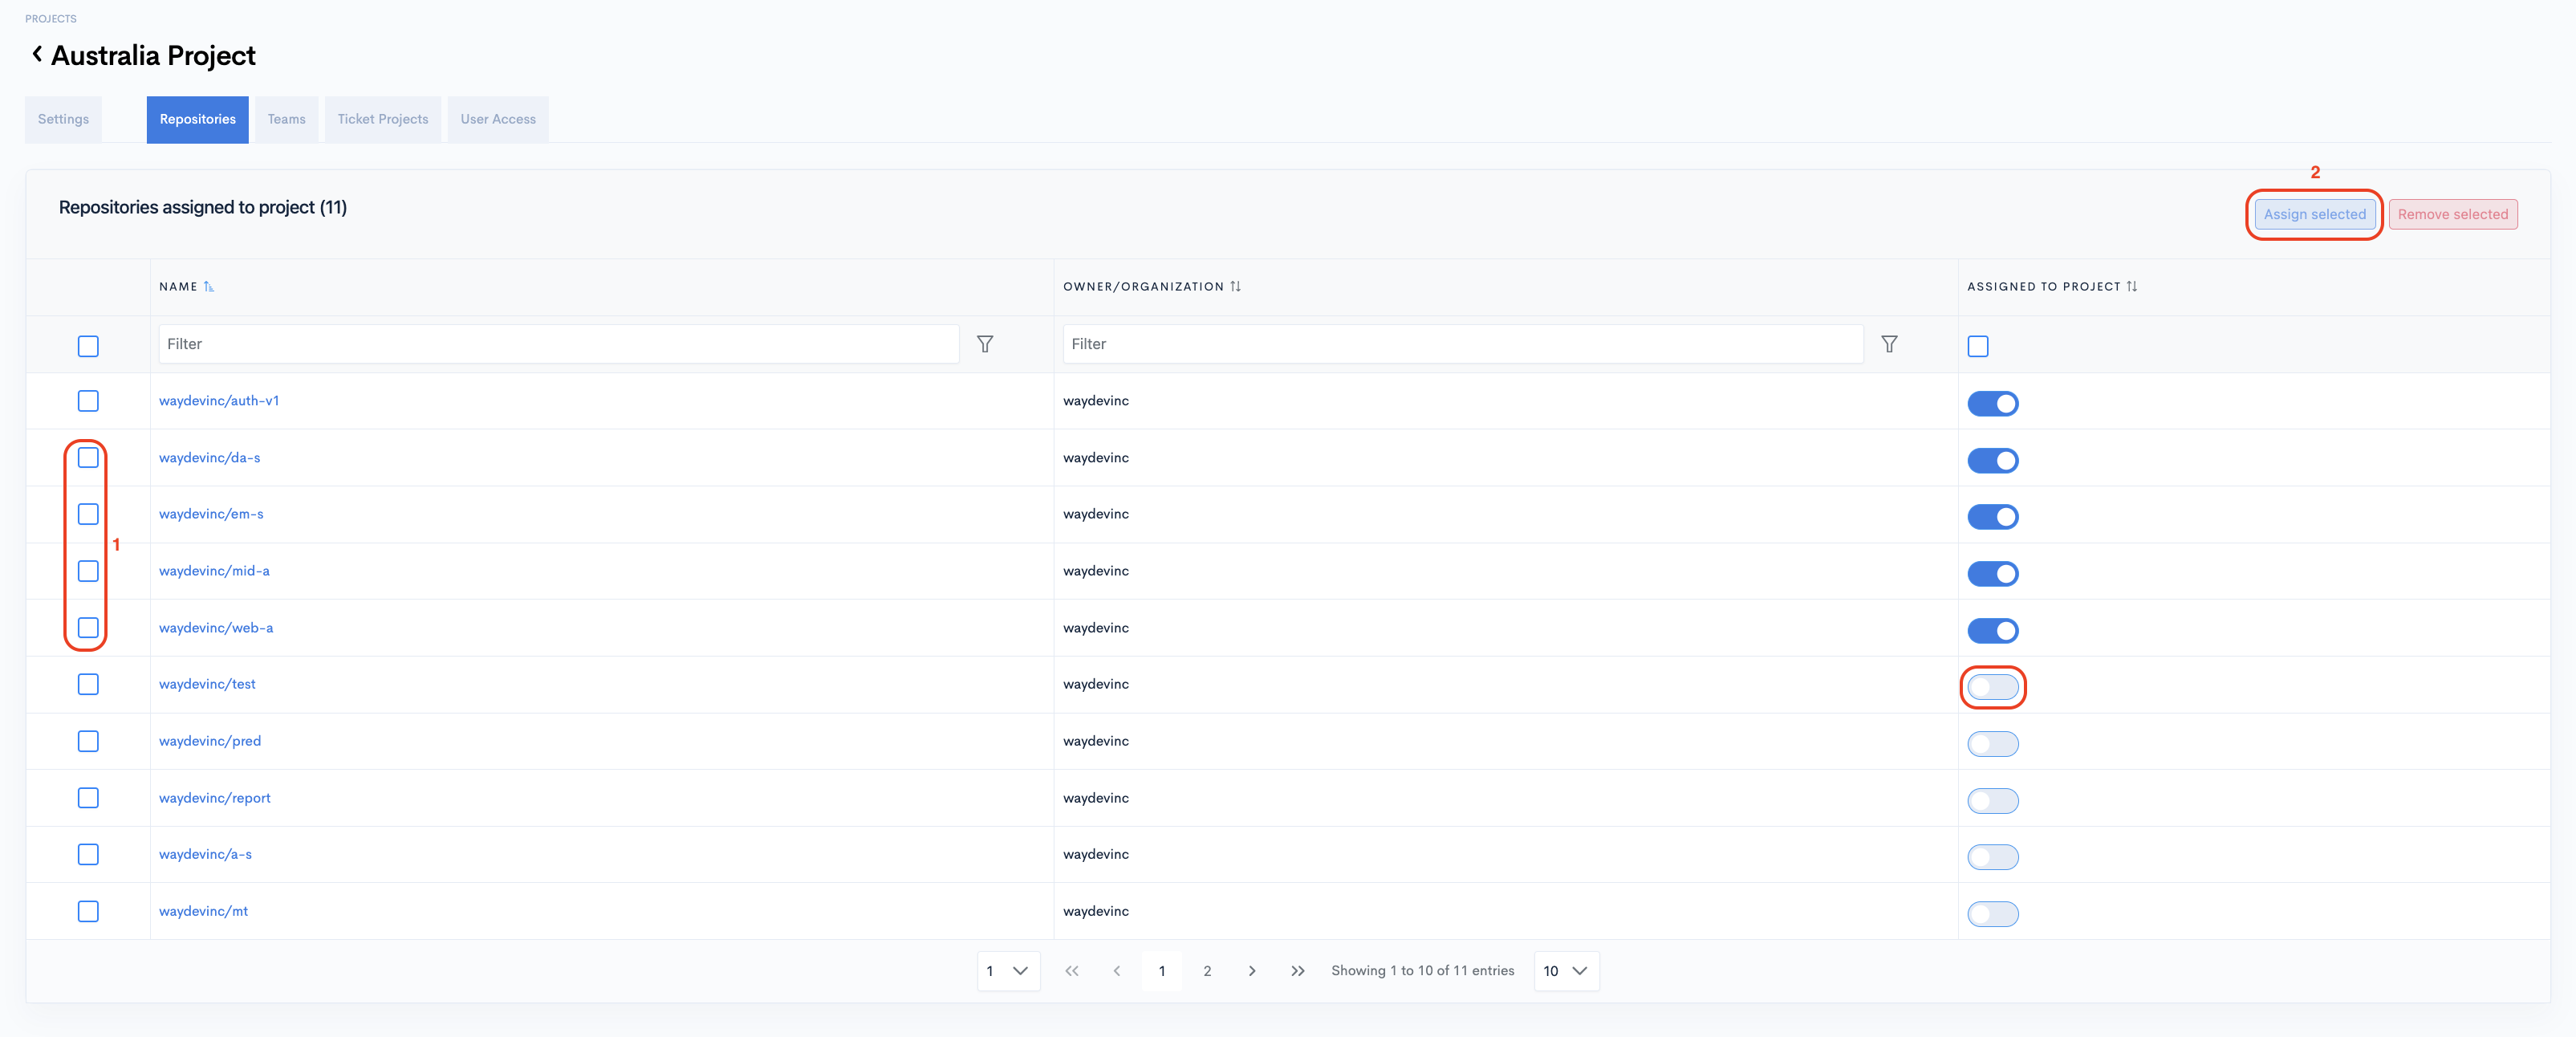The height and width of the screenshot is (1037, 2576).
Task: Switch to the Repositories tab
Action: point(197,119)
